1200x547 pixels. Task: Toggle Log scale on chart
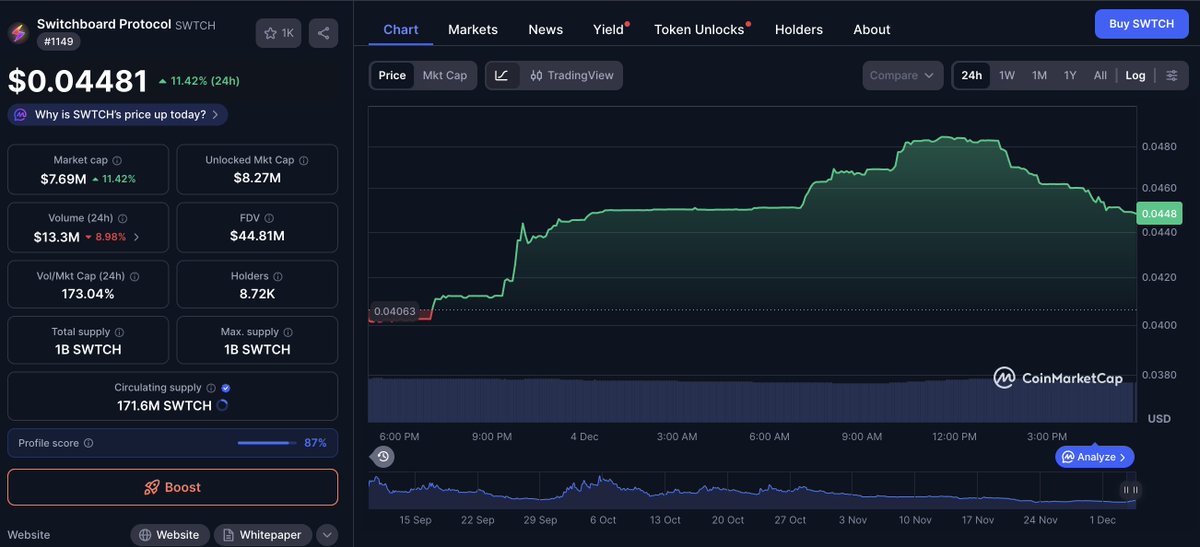pyautogui.click(x=1135, y=75)
